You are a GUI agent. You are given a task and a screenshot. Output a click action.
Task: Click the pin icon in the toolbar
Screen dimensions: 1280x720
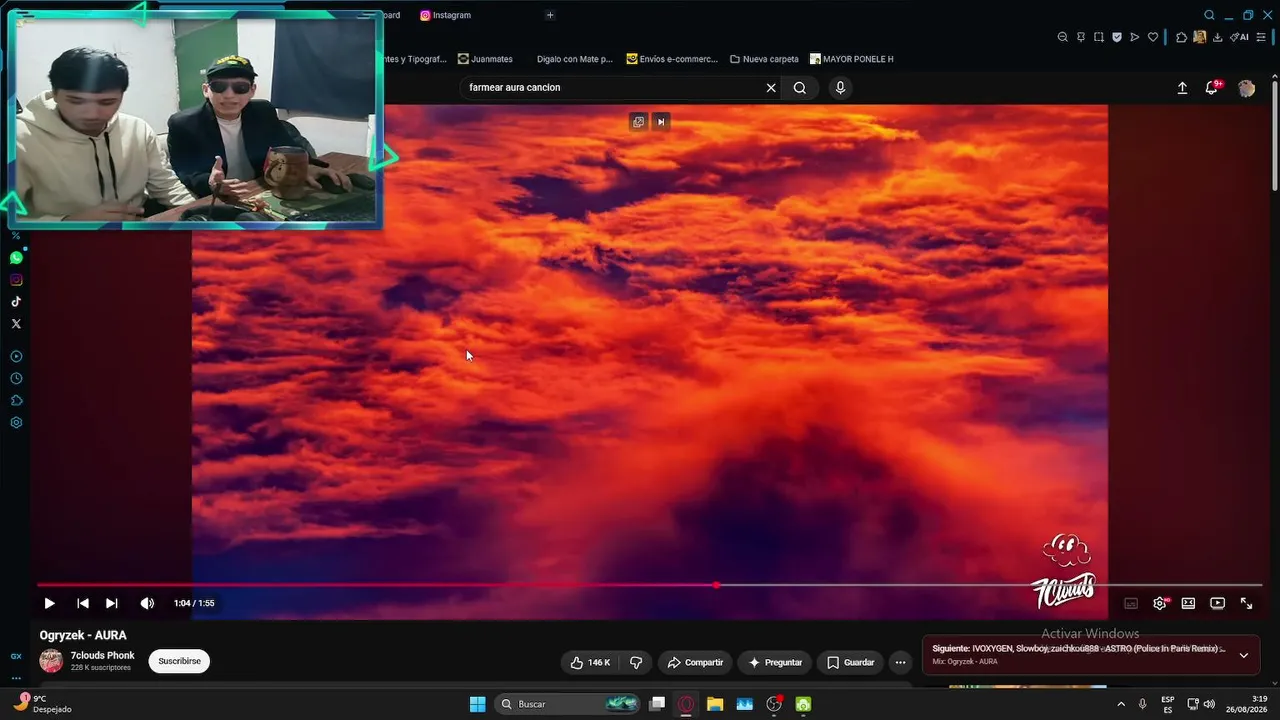pos(1080,37)
